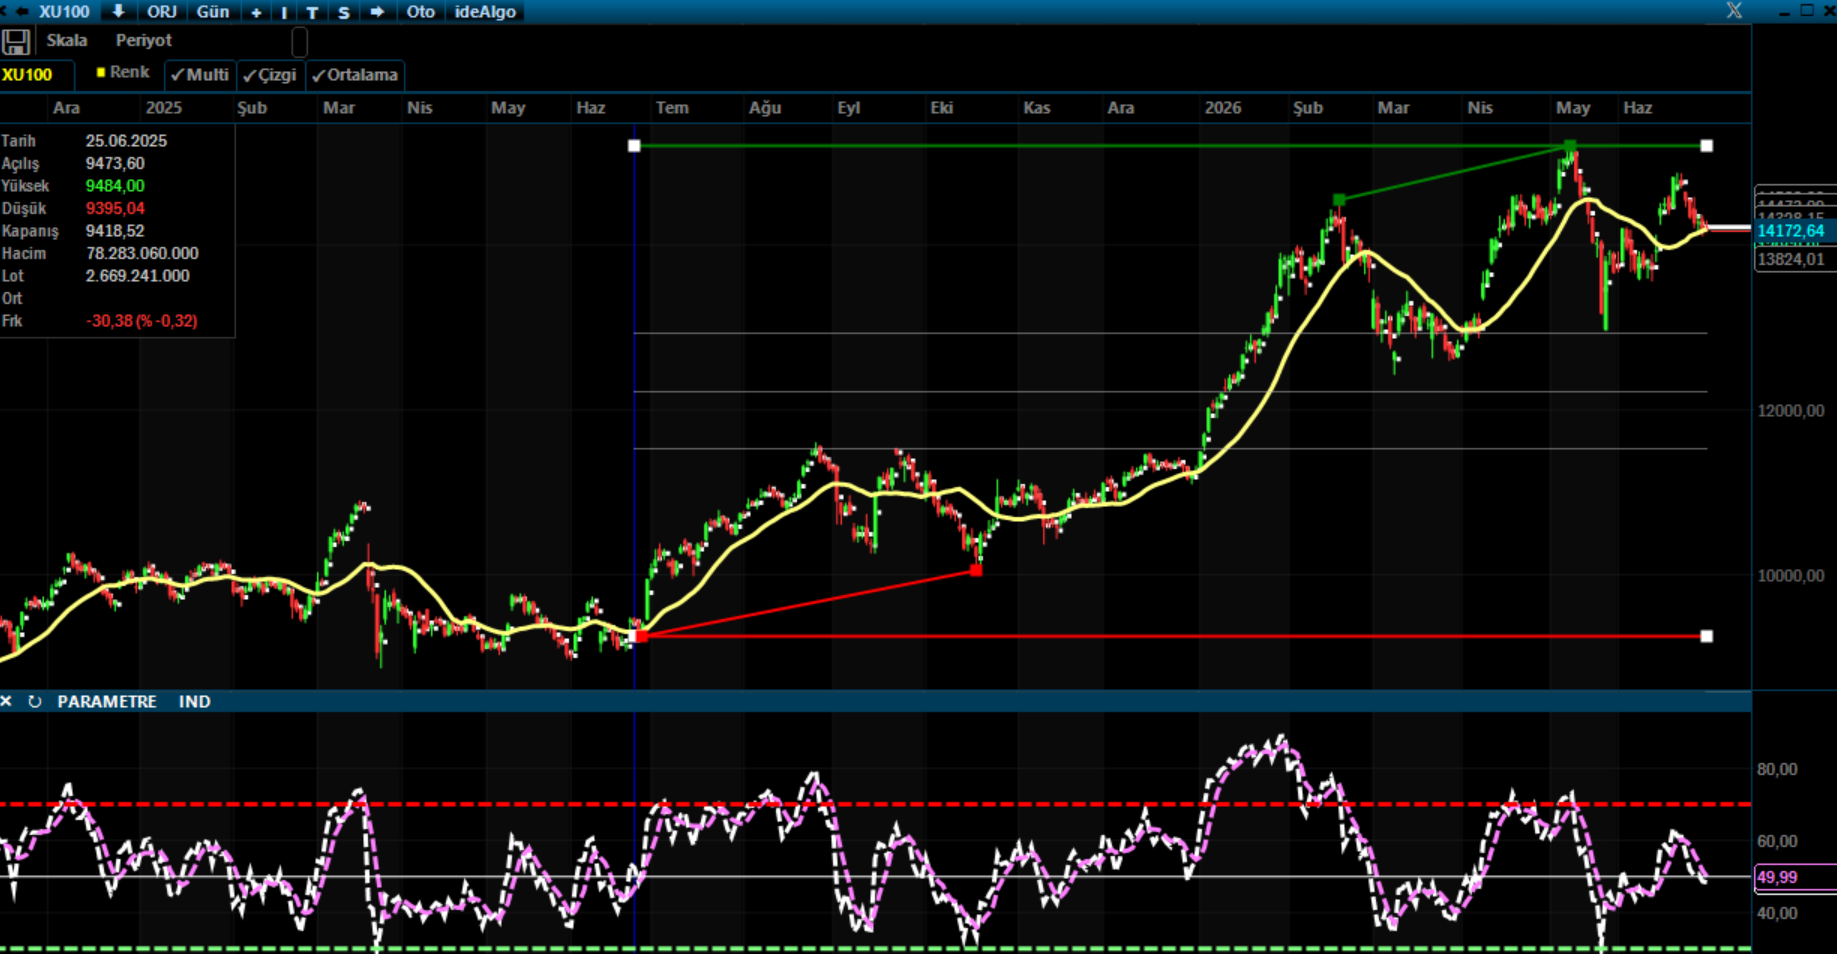This screenshot has height=954, width=1837.
Task: Click the white handle at red line's right end
Action: pyautogui.click(x=1707, y=636)
